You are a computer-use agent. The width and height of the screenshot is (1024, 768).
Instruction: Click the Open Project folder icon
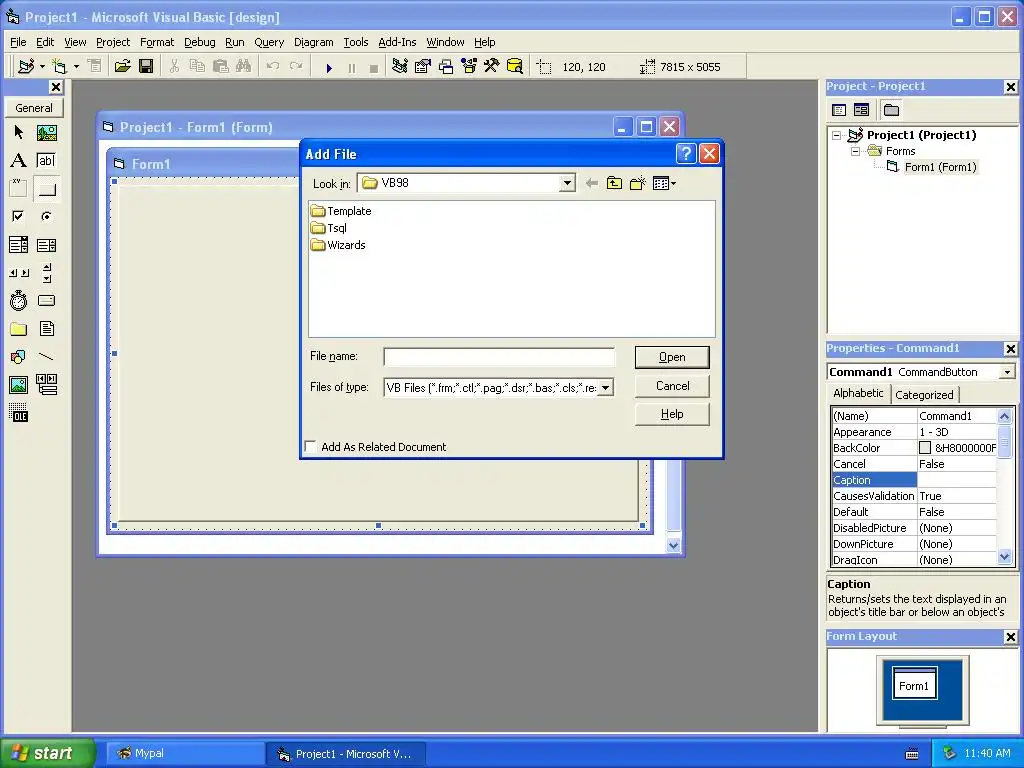click(122, 66)
